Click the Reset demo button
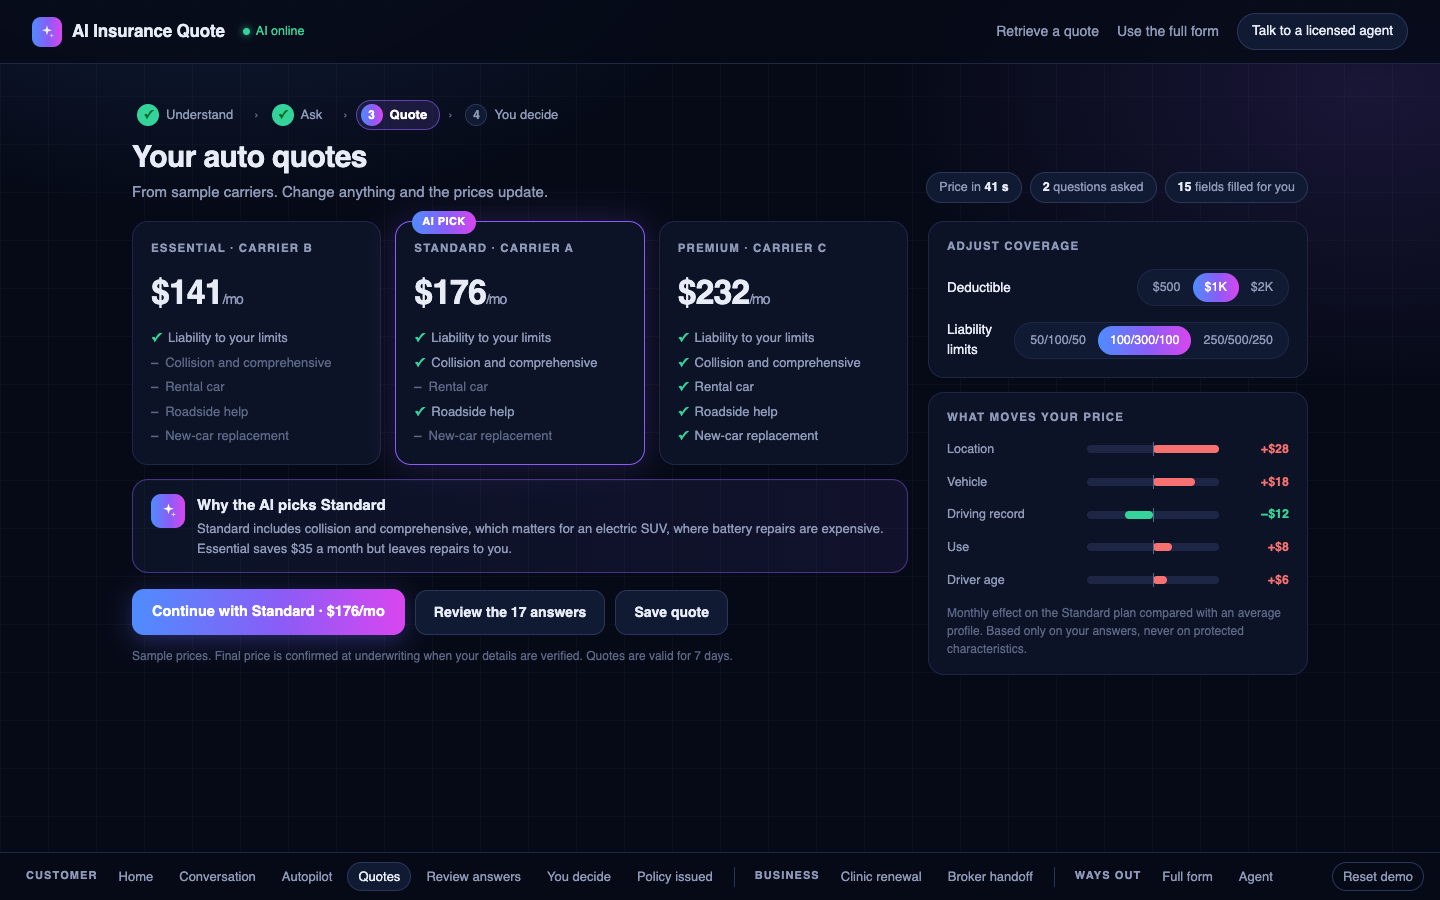The width and height of the screenshot is (1440, 900). coord(1378,876)
